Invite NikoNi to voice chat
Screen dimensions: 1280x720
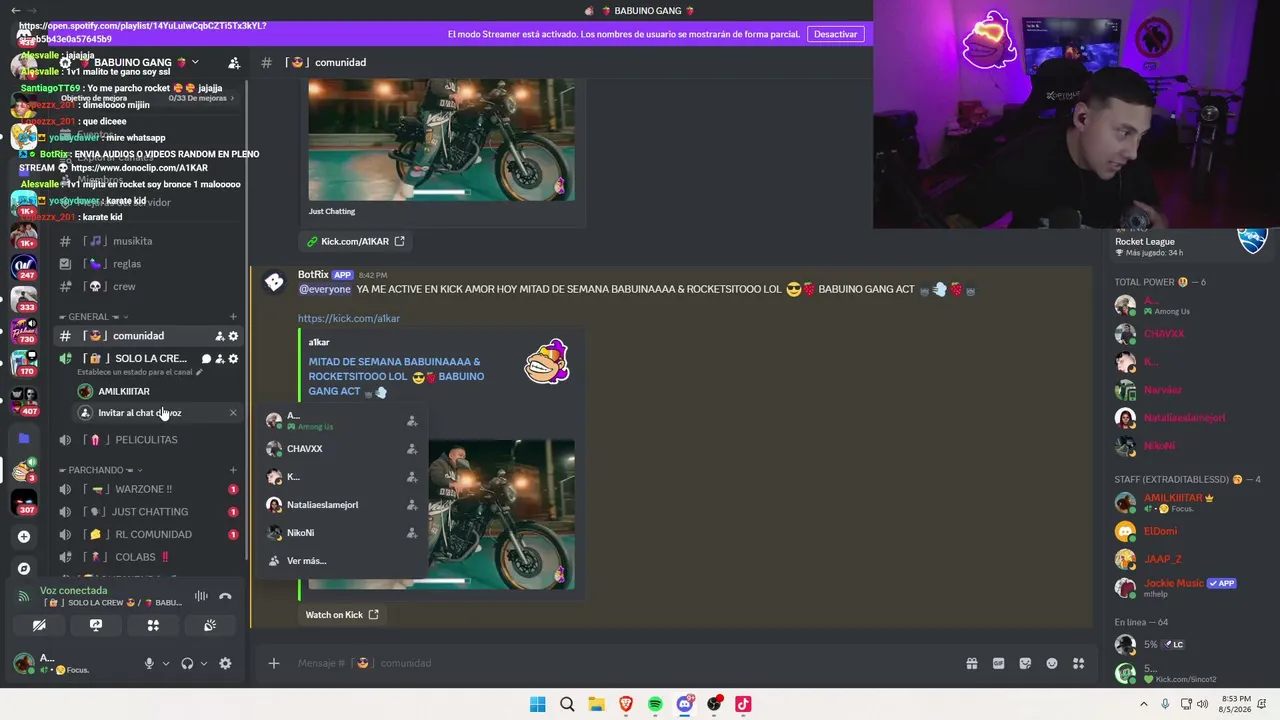tap(411, 533)
